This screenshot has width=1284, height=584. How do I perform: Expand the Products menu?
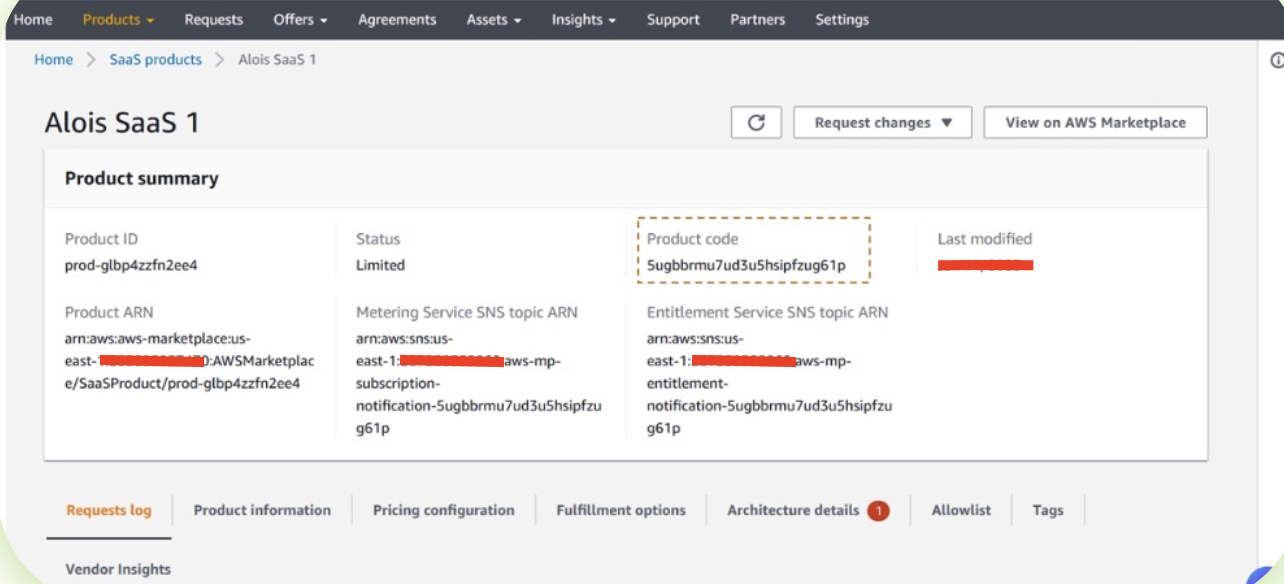pos(118,19)
